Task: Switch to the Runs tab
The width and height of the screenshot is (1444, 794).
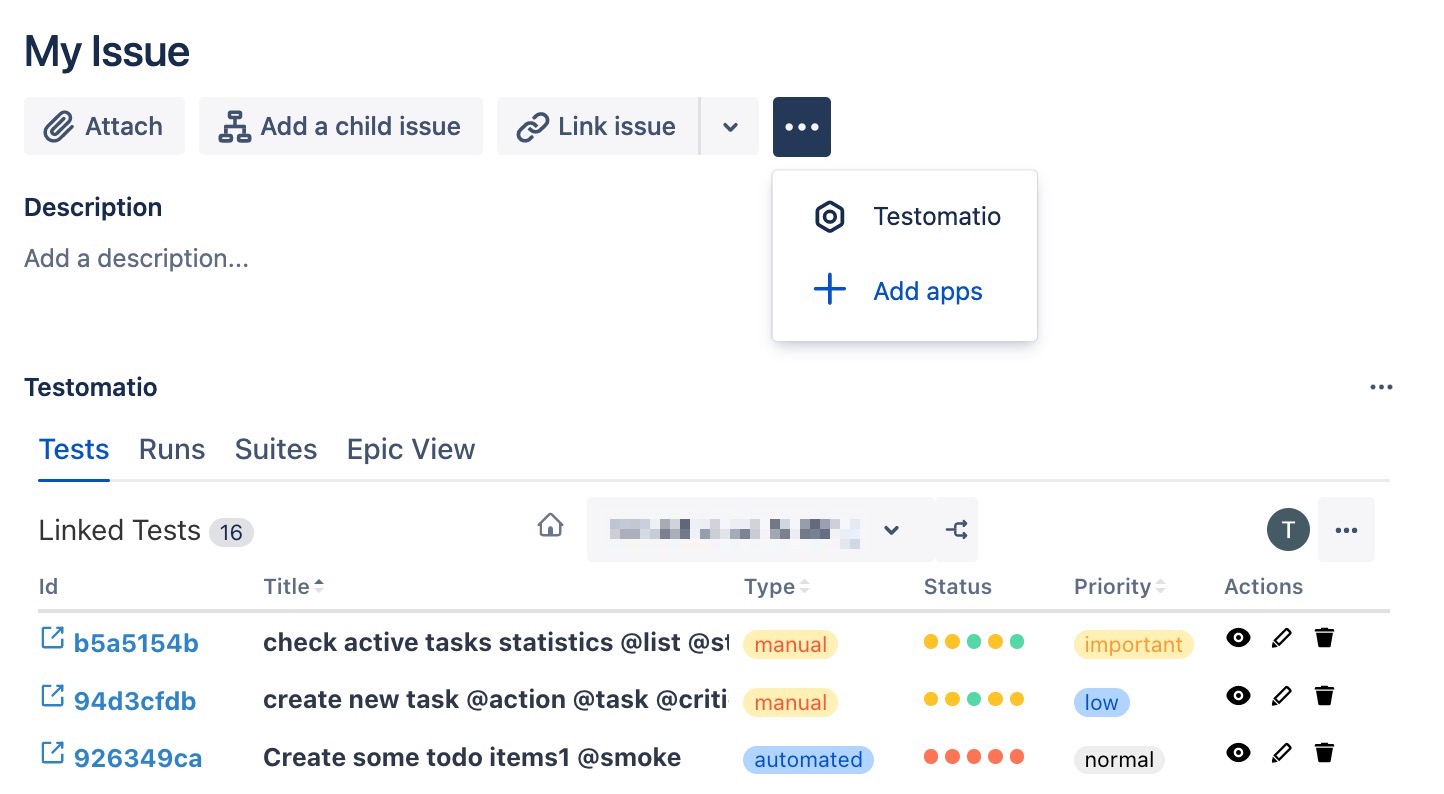Action: point(172,450)
